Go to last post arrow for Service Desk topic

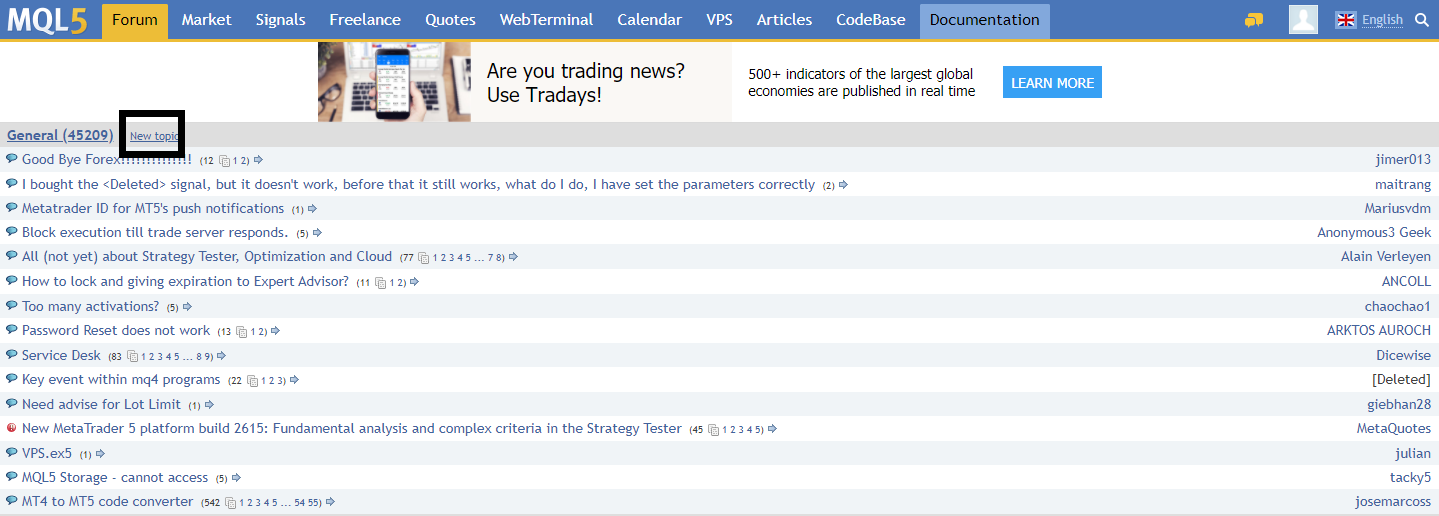pyautogui.click(x=221, y=356)
